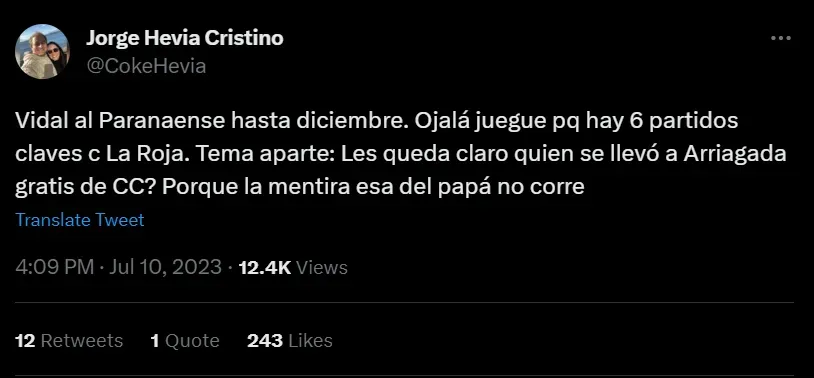Click the phrase Tema aparte in the tweet
This screenshot has width=814, height=378.
tap(249, 154)
